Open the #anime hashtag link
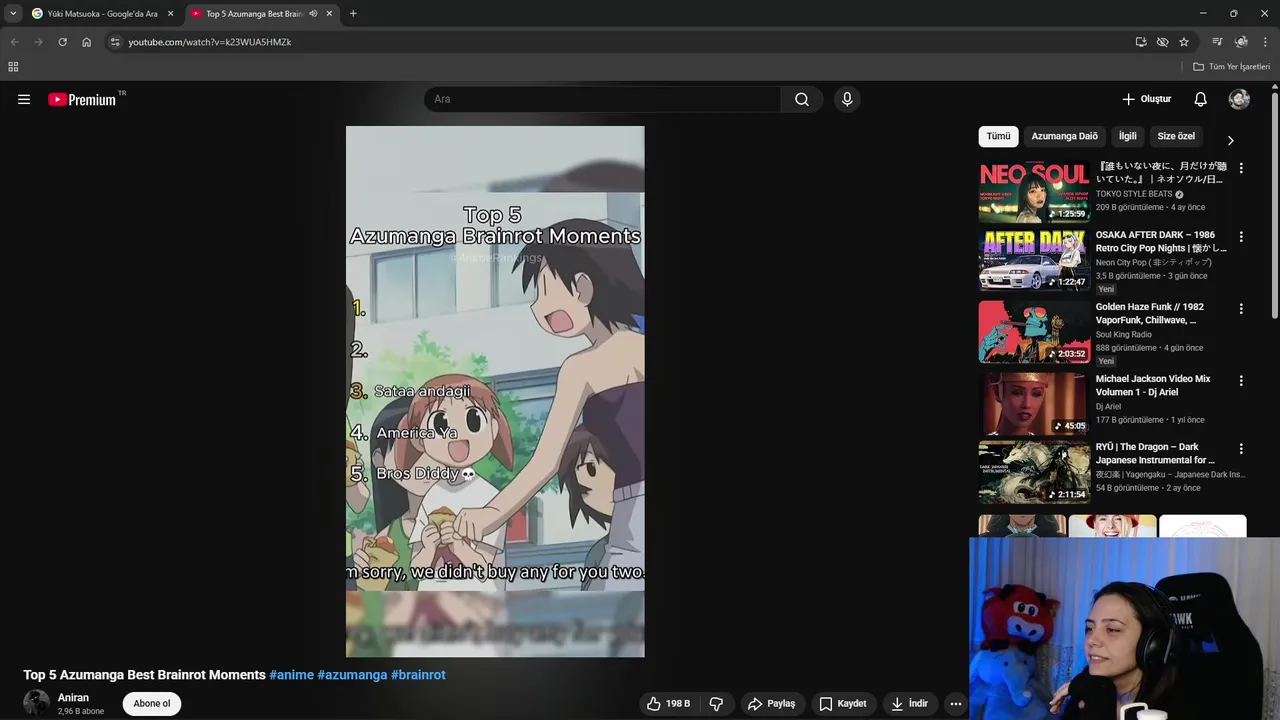 (x=291, y=675)
